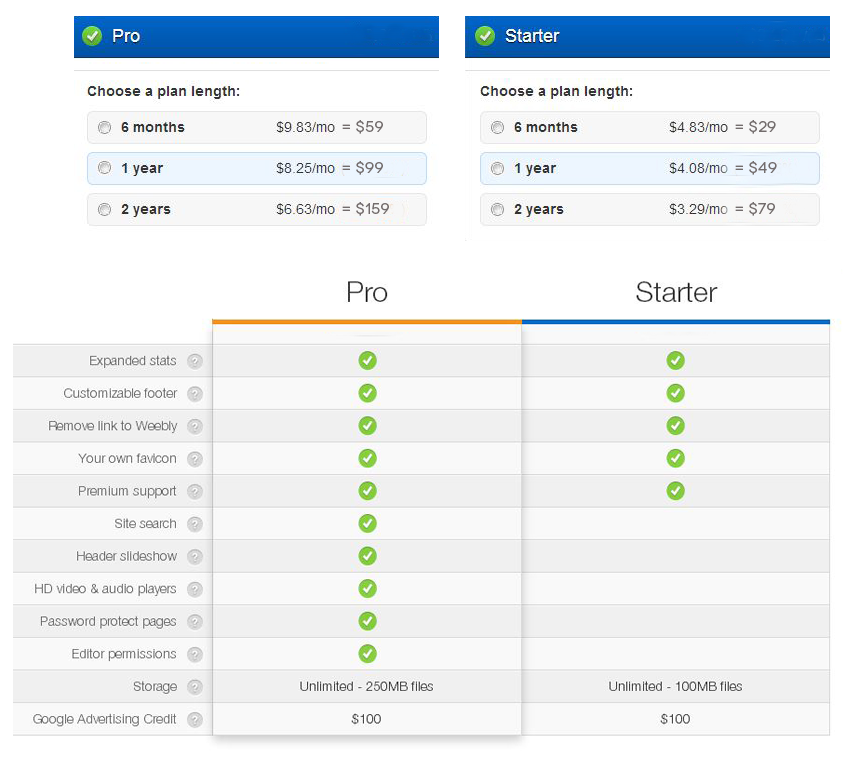Click the Starter '$3.29/mo = $79' price
843x762 pixels.
722,209
